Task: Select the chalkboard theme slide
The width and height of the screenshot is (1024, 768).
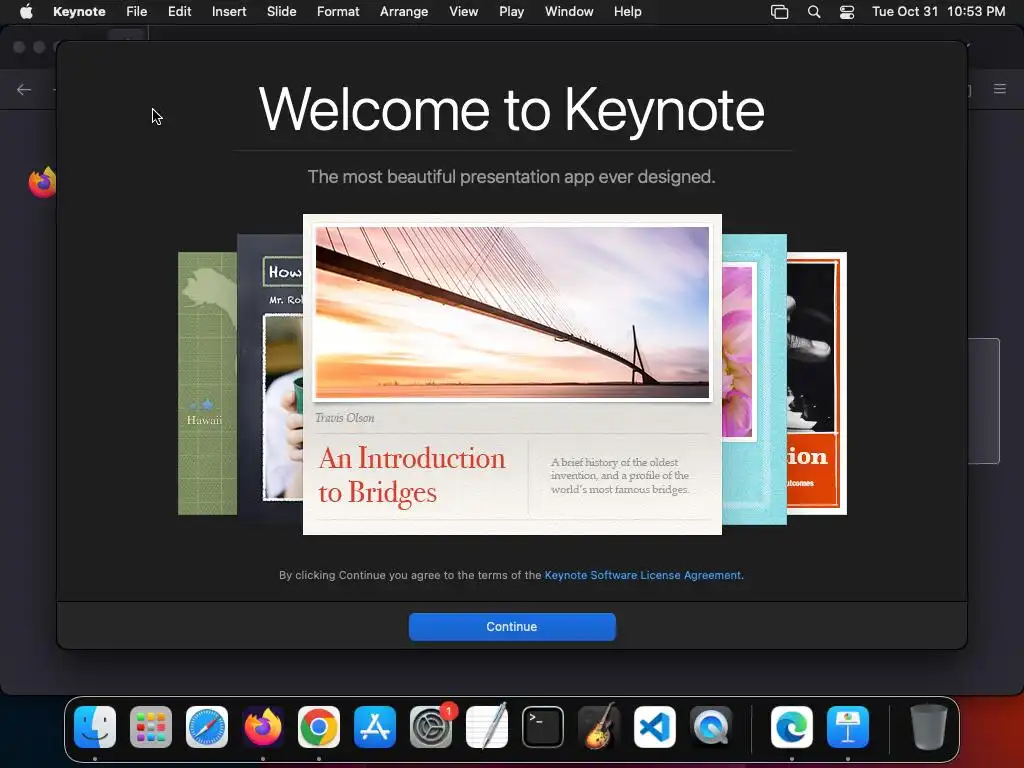Action: click(x=270, y=379)
